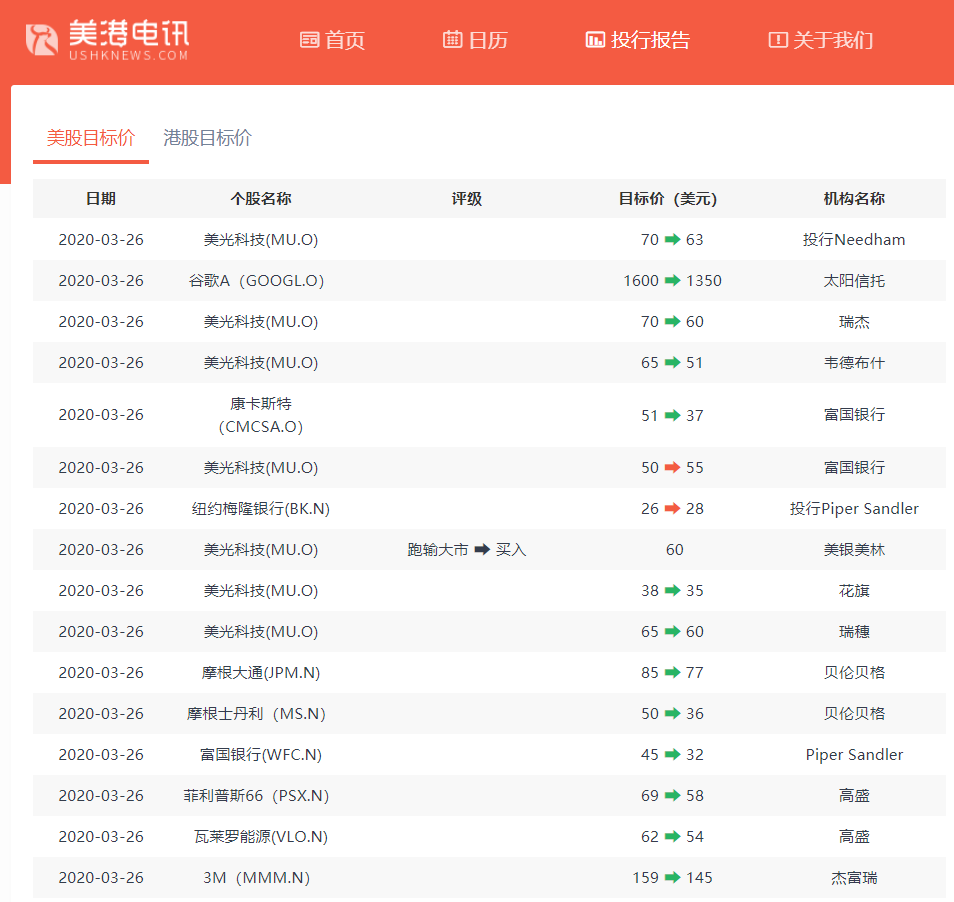Click the green arrow in 65 to 51
The height and width of the screenshot is (902, 954).
(672, 363)
